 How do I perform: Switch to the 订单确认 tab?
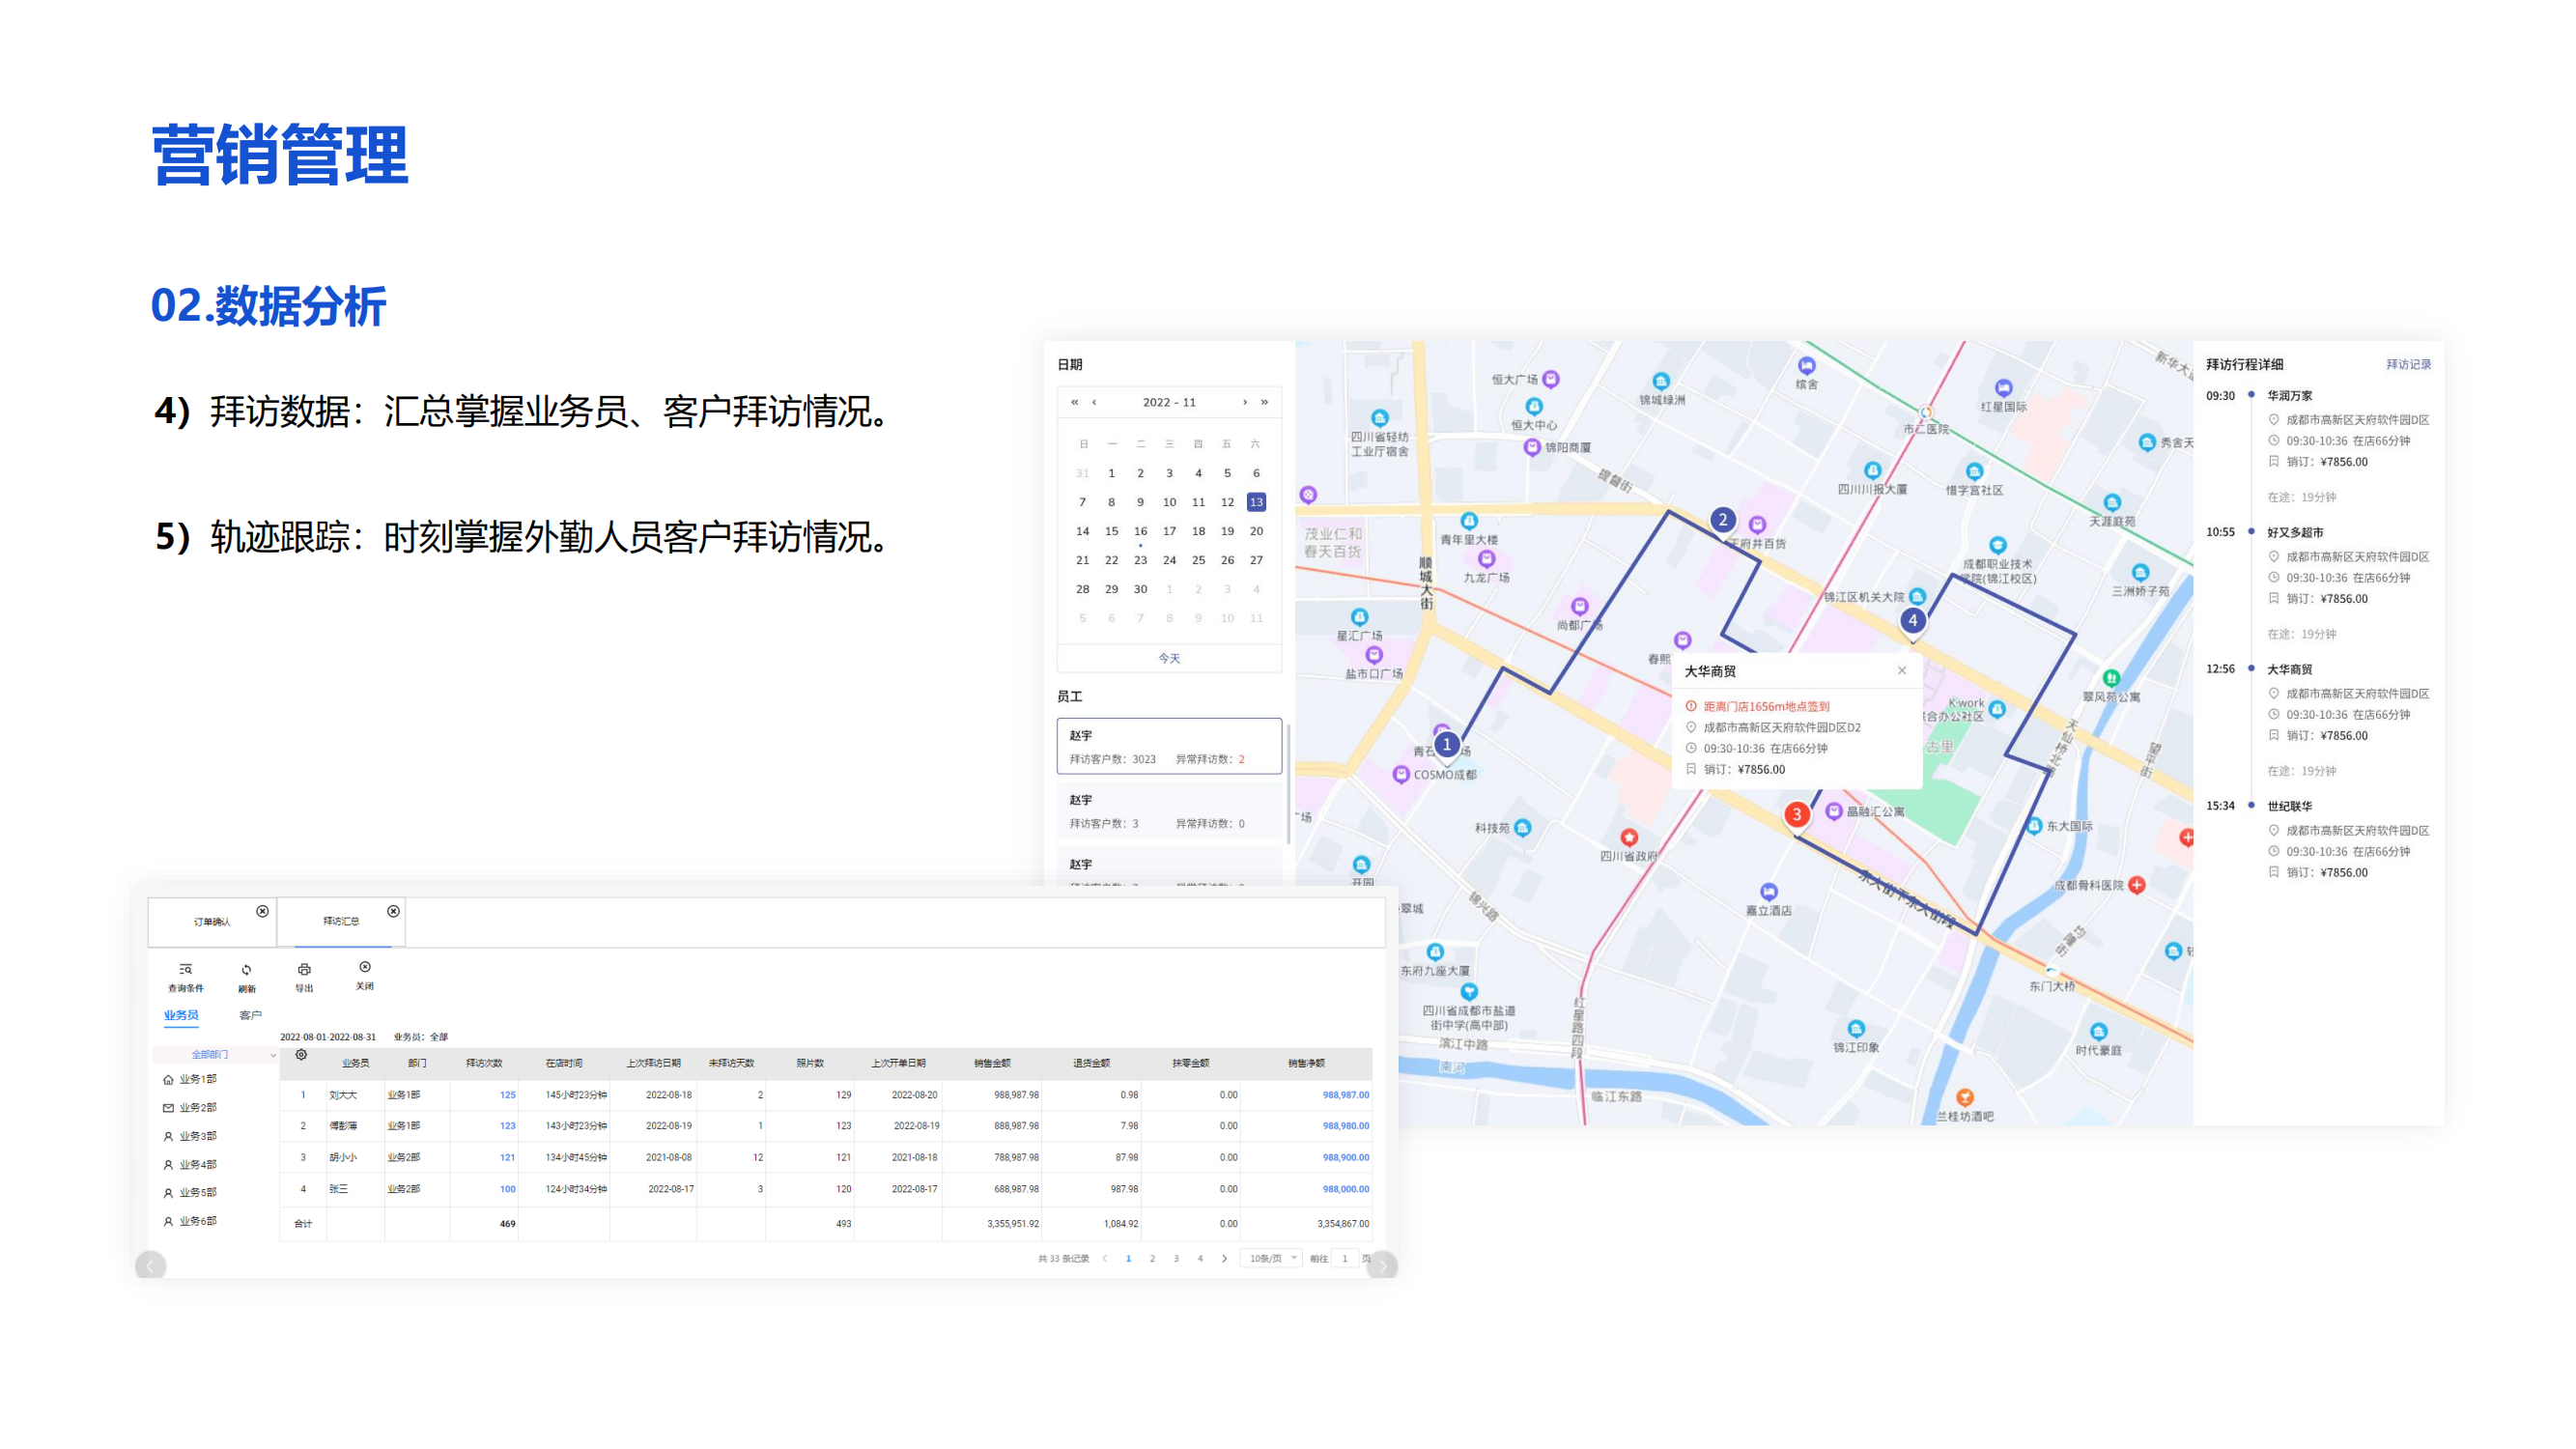(211, 922)
